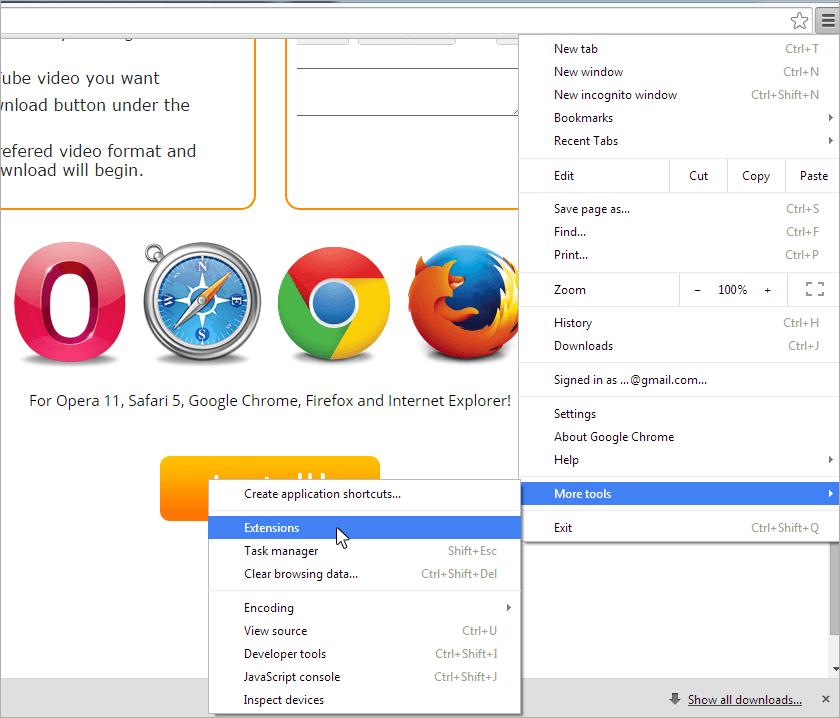Select Inspect devices menu item
840x718 pixels.
tap(364, 700)
